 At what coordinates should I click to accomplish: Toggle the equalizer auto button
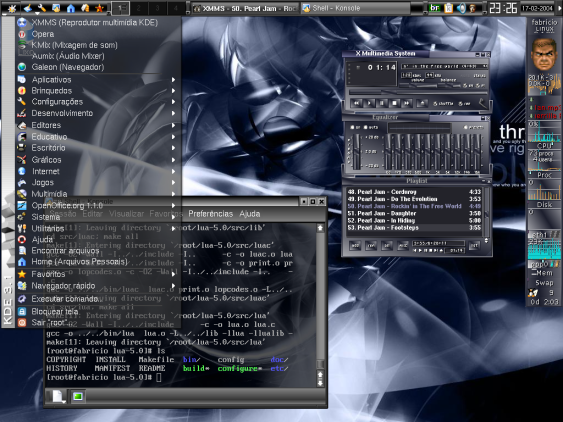(x=371, y=127)
